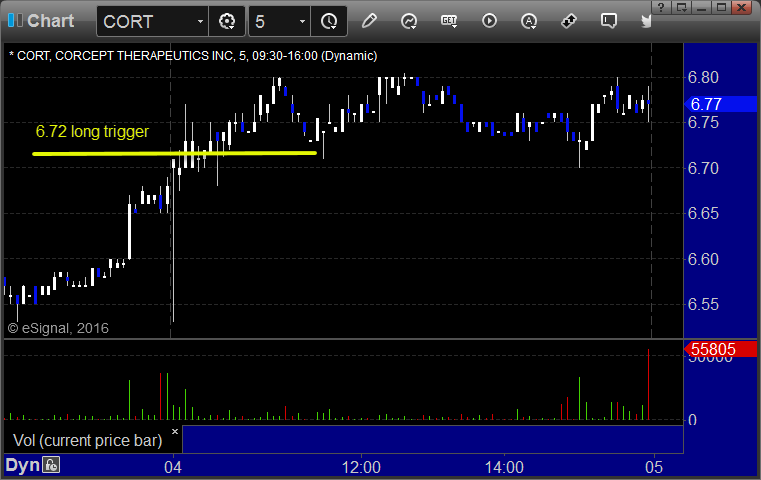
Task: Click the Twitter bird icon
Action: 646,21
